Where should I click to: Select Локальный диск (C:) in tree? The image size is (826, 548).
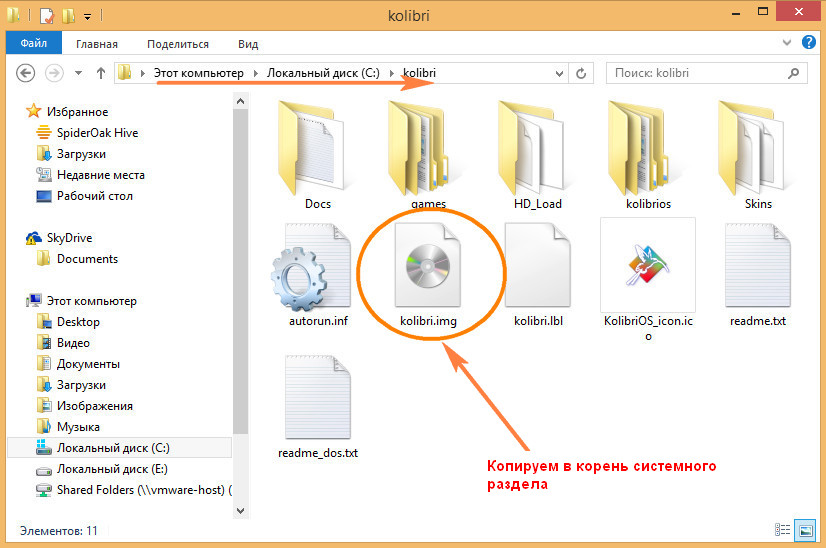pyautogui.click(x=119, y=448)
